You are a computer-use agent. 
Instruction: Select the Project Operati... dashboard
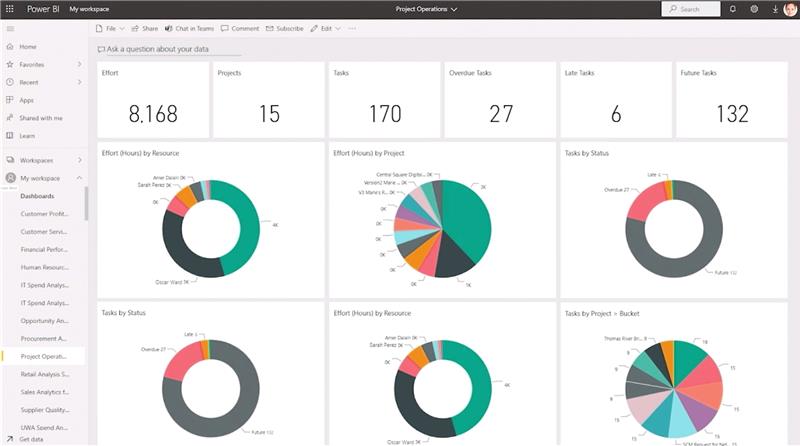pyautogui.click(x=43, y=357)
